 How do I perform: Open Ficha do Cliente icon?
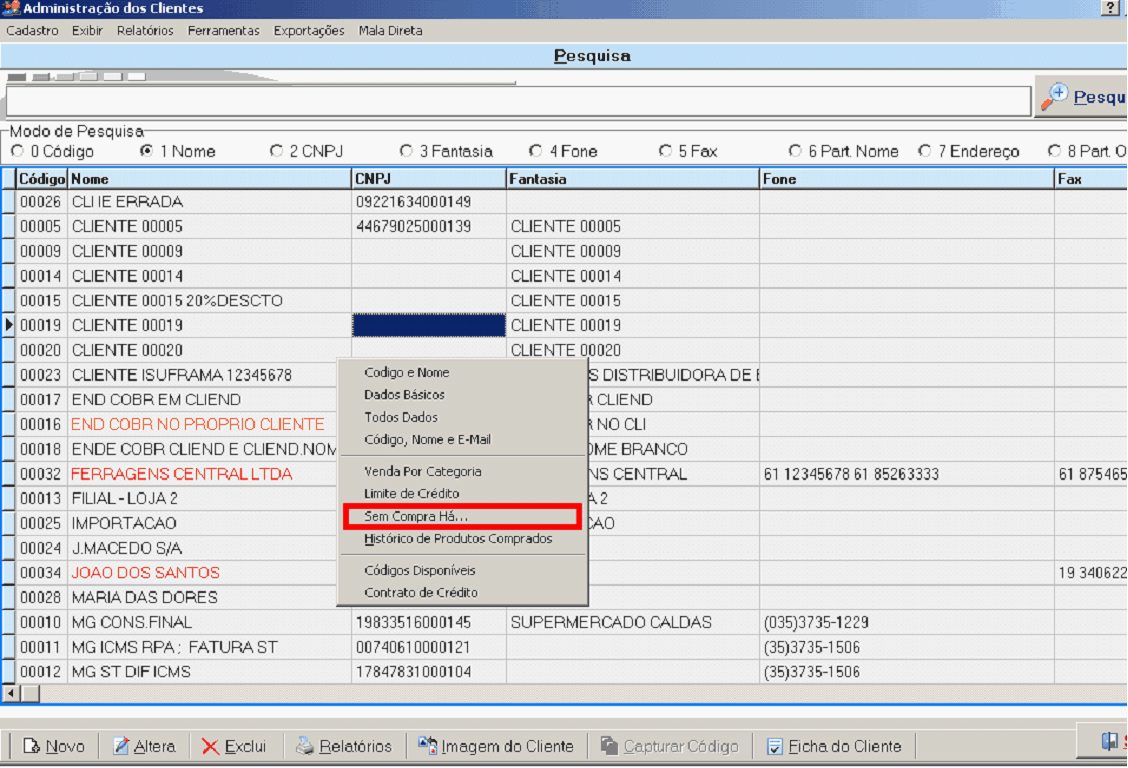(x=774, y=746)
